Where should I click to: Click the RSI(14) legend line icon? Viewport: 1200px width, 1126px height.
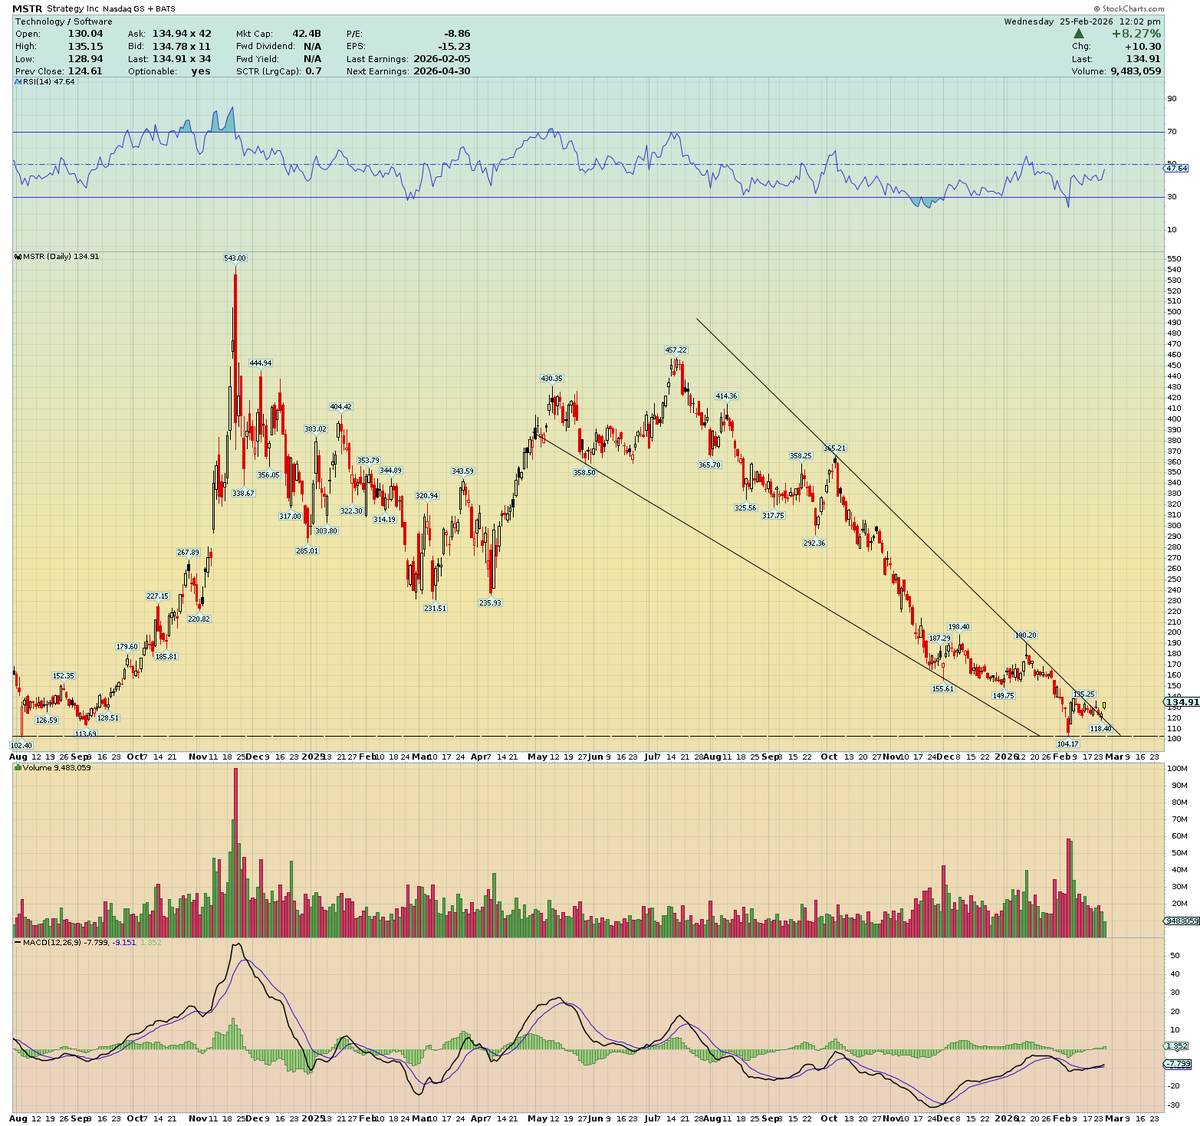tap(17, 81)
